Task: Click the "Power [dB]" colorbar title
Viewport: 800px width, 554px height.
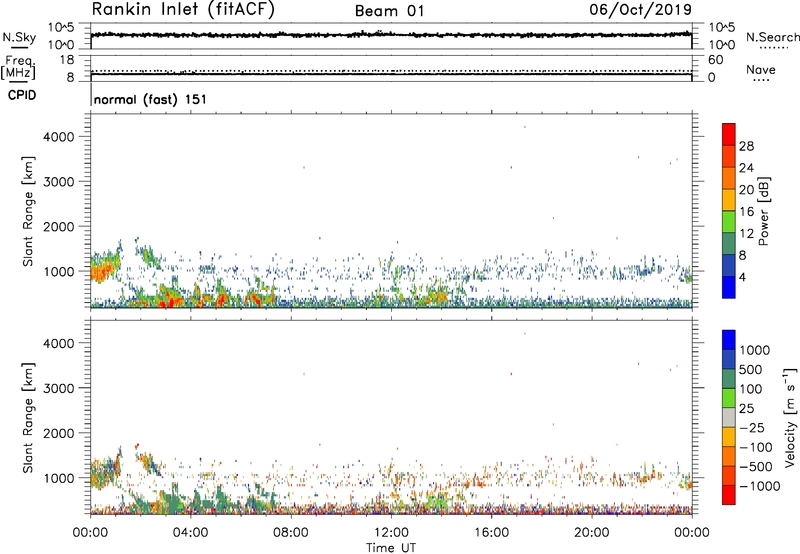Action: tap(764, 211)
